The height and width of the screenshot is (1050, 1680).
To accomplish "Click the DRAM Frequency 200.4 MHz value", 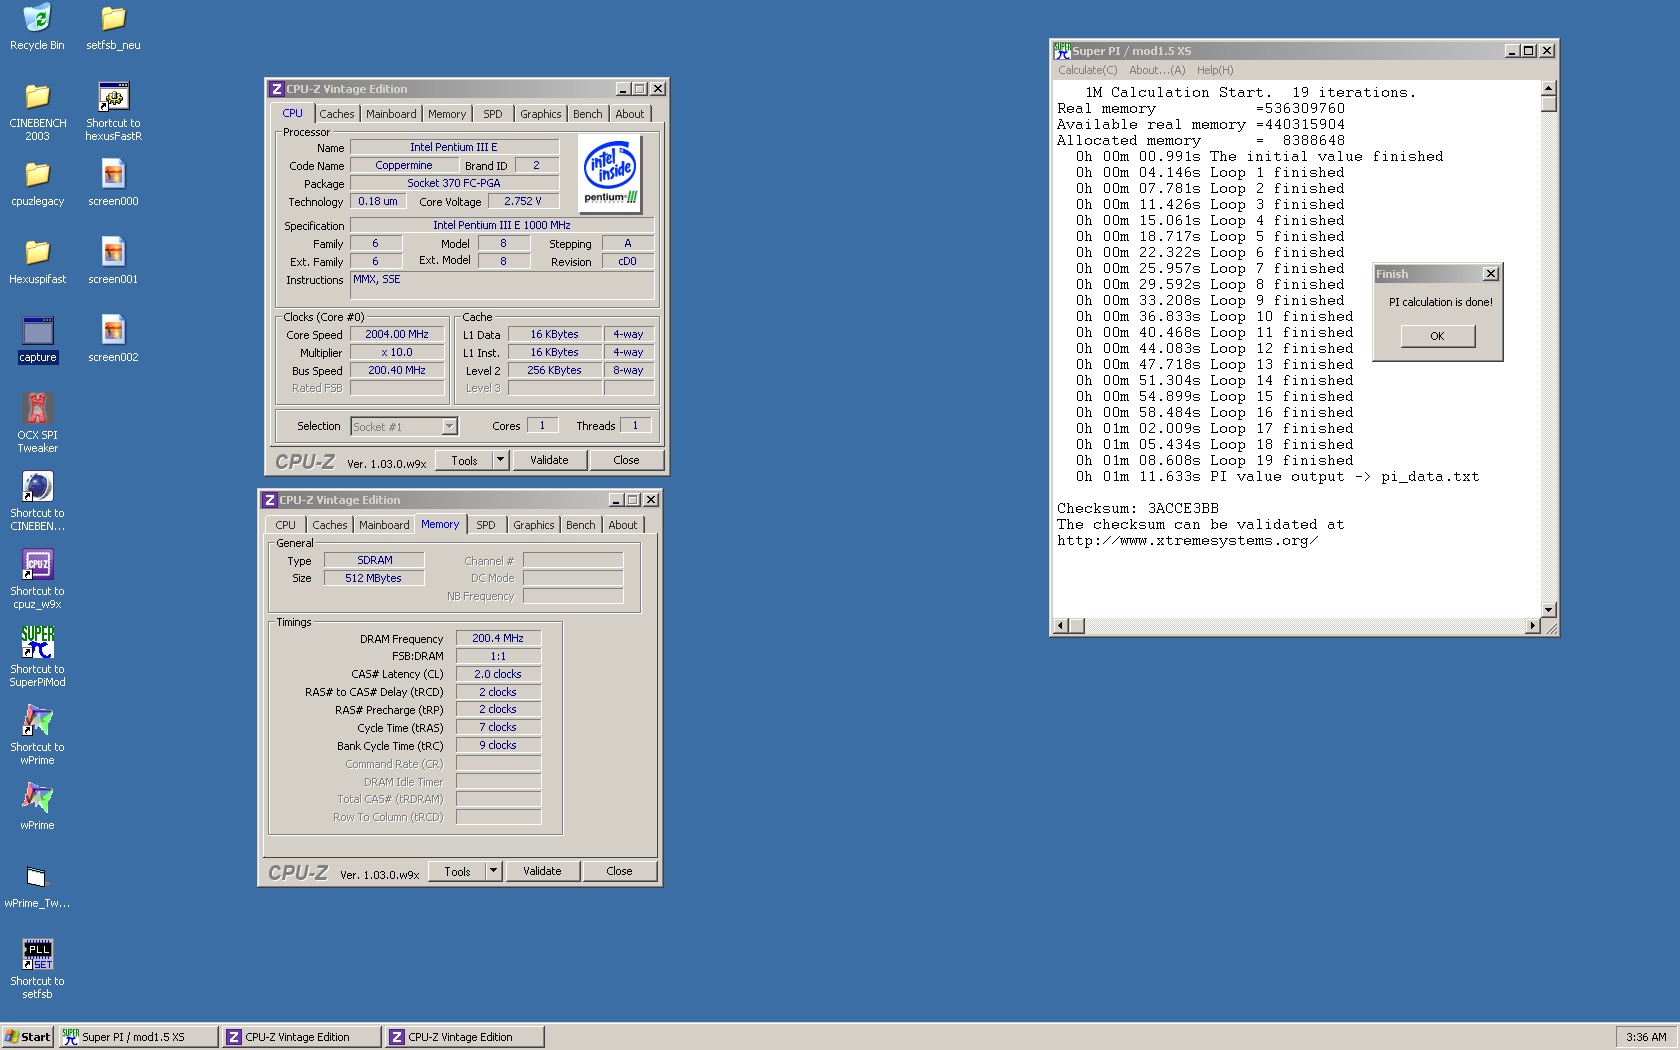I will [x=498, y=638].
